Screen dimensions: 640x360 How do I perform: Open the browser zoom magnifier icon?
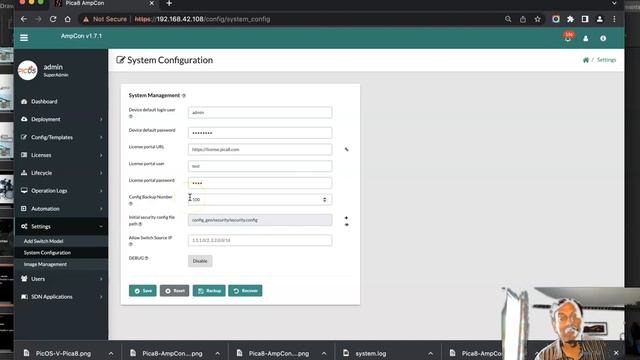(x=508, y=19)
